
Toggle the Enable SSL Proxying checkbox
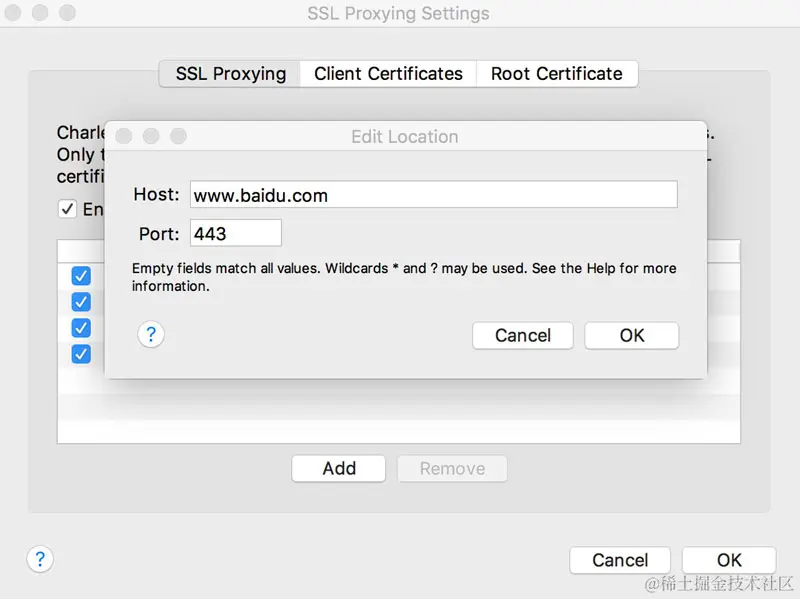coord(67,209)
